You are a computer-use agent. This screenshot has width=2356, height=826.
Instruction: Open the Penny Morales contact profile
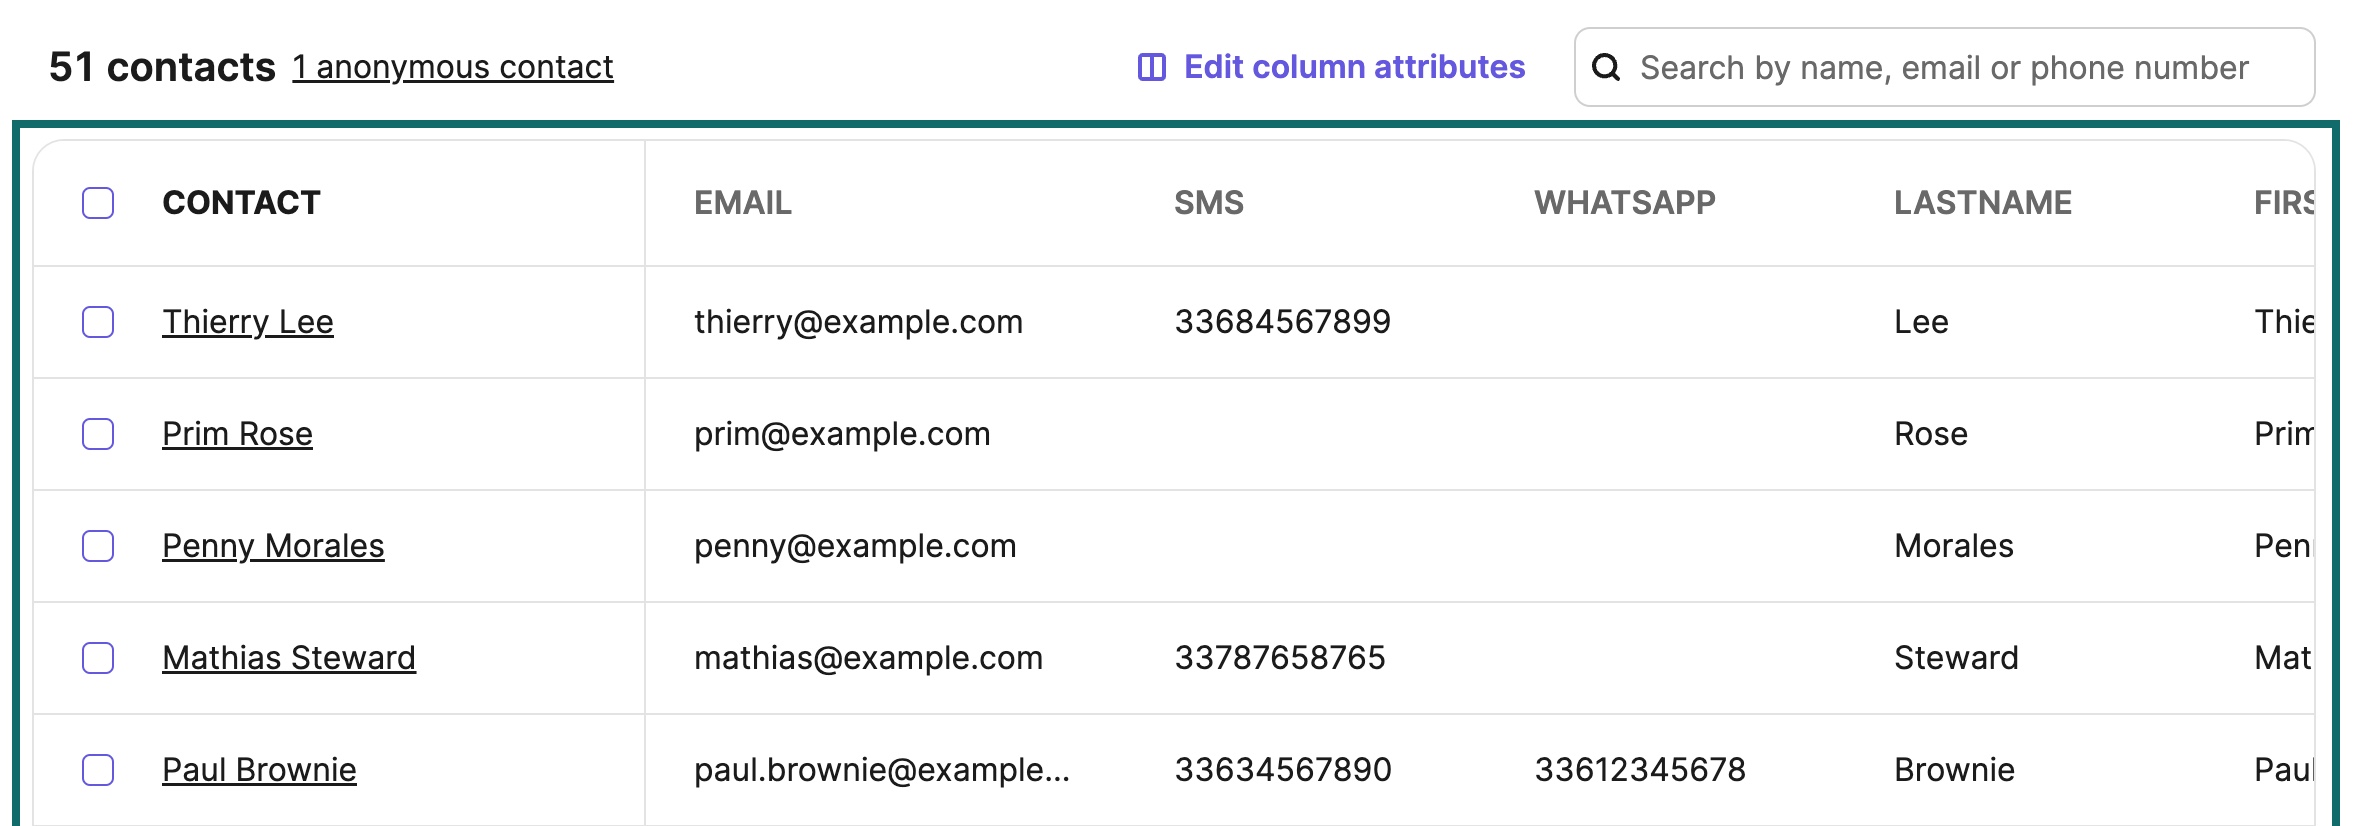coord(274,546)
